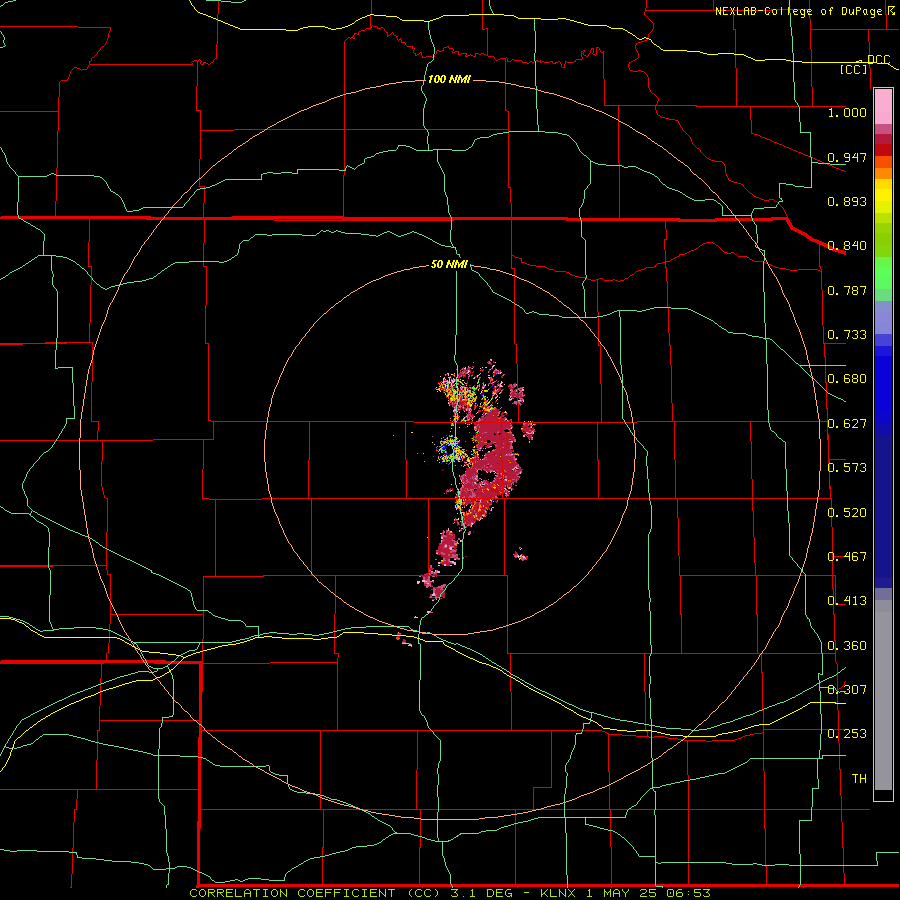Click the 100 NMI range ring label

(449, 79)
